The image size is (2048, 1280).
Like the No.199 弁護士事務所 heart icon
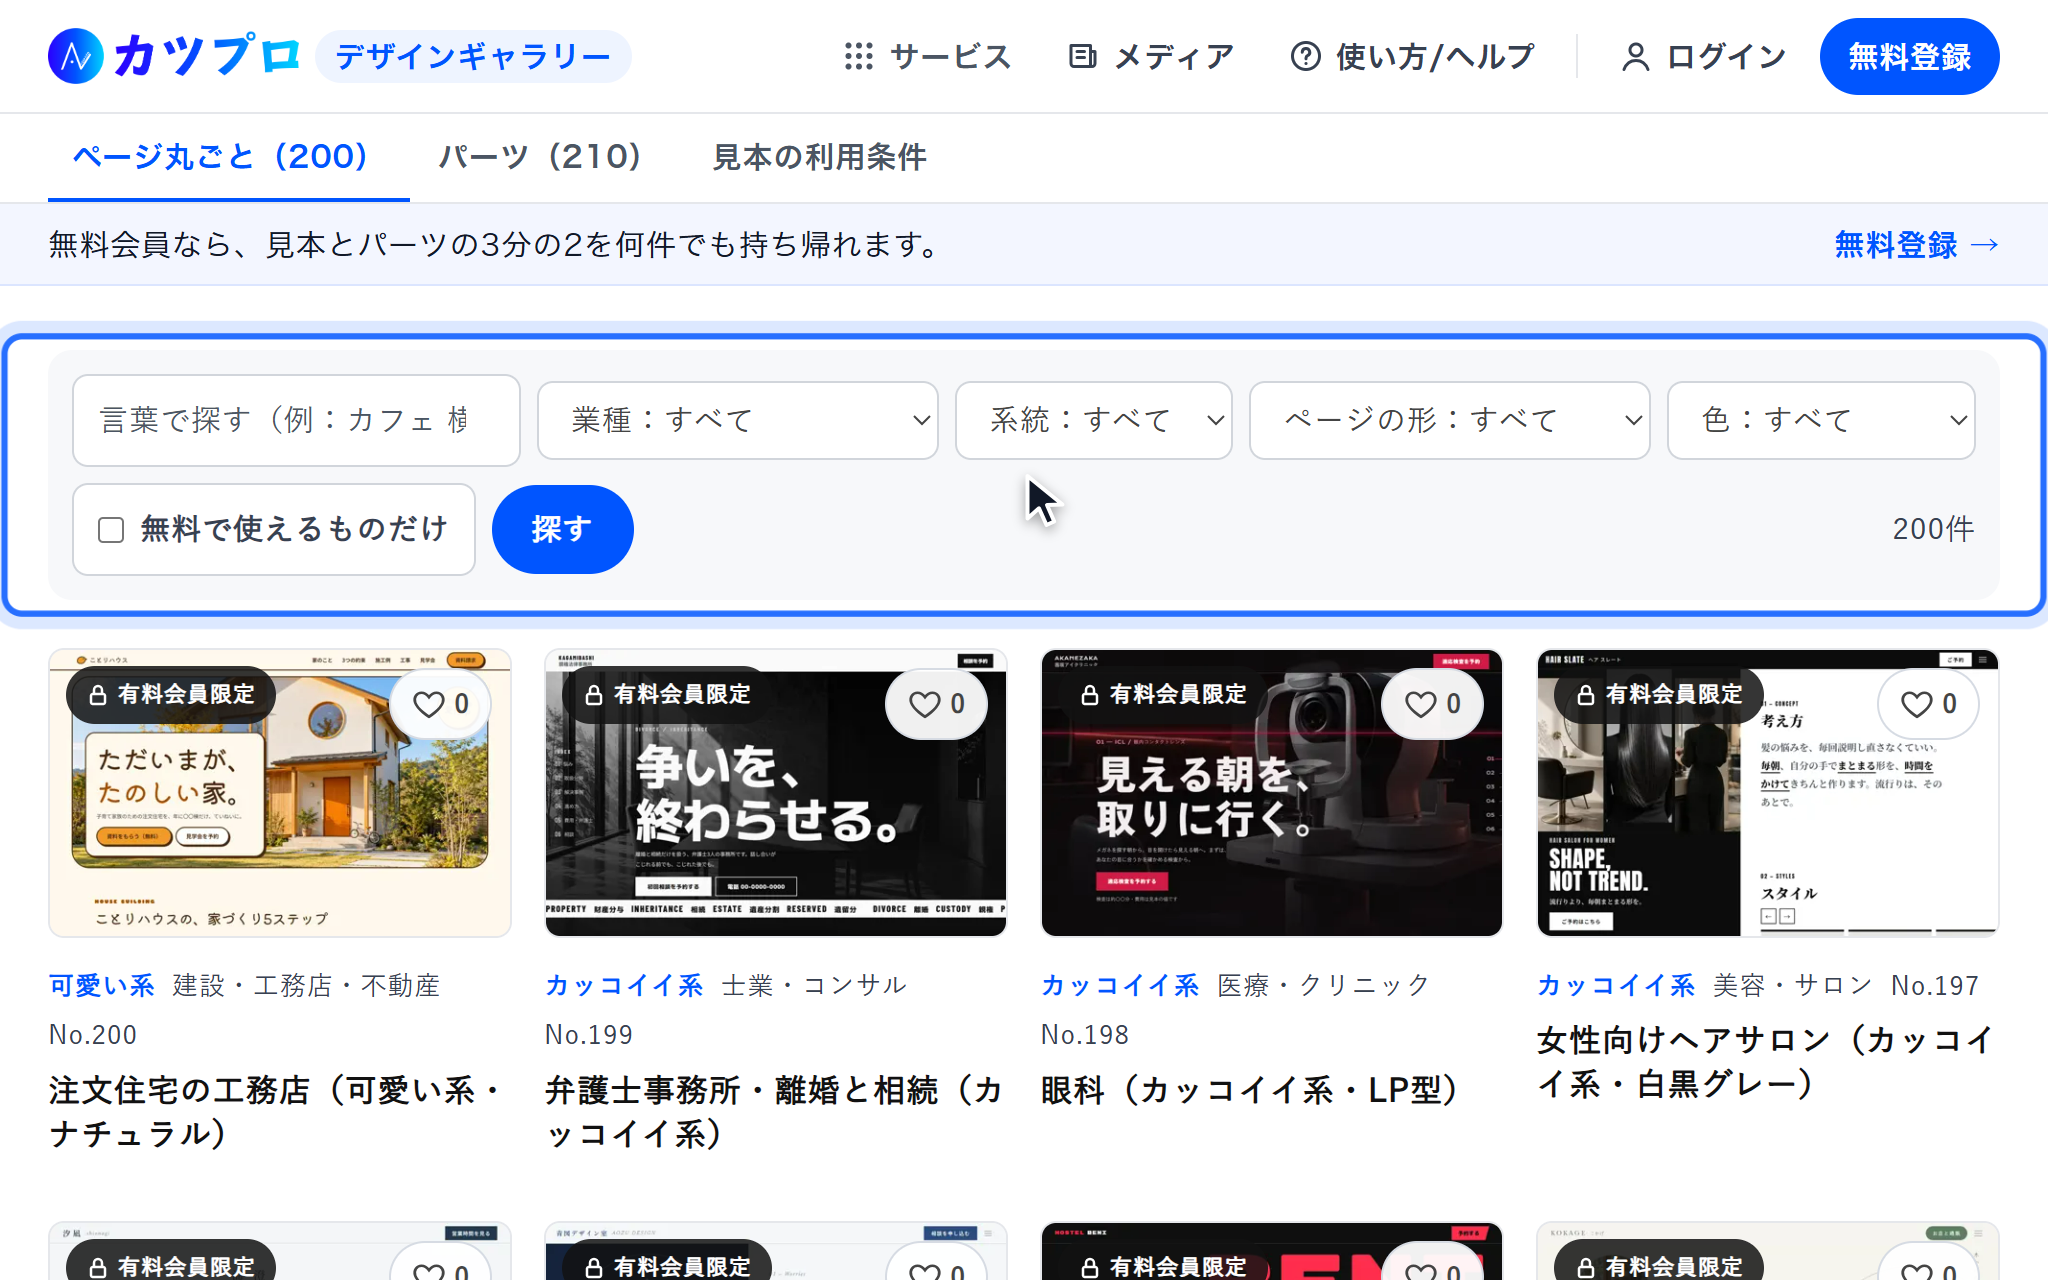coord(925,704)
